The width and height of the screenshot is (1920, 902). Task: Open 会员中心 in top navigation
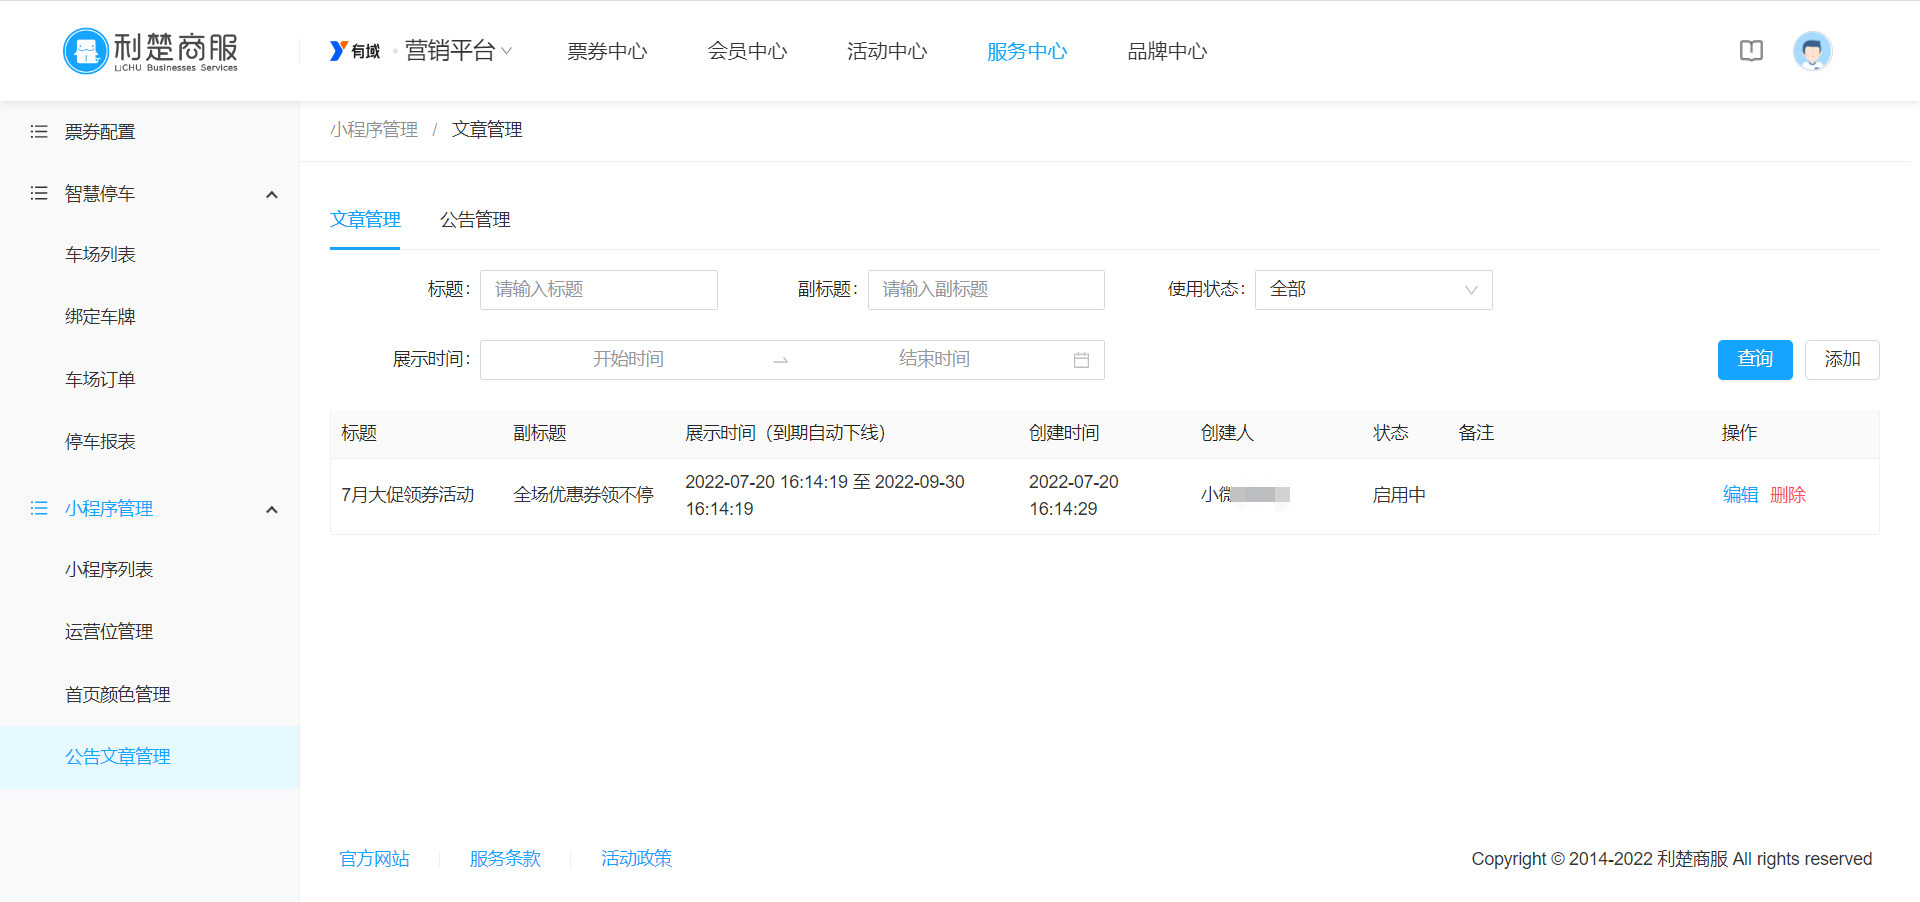click(x=747, y=51)
